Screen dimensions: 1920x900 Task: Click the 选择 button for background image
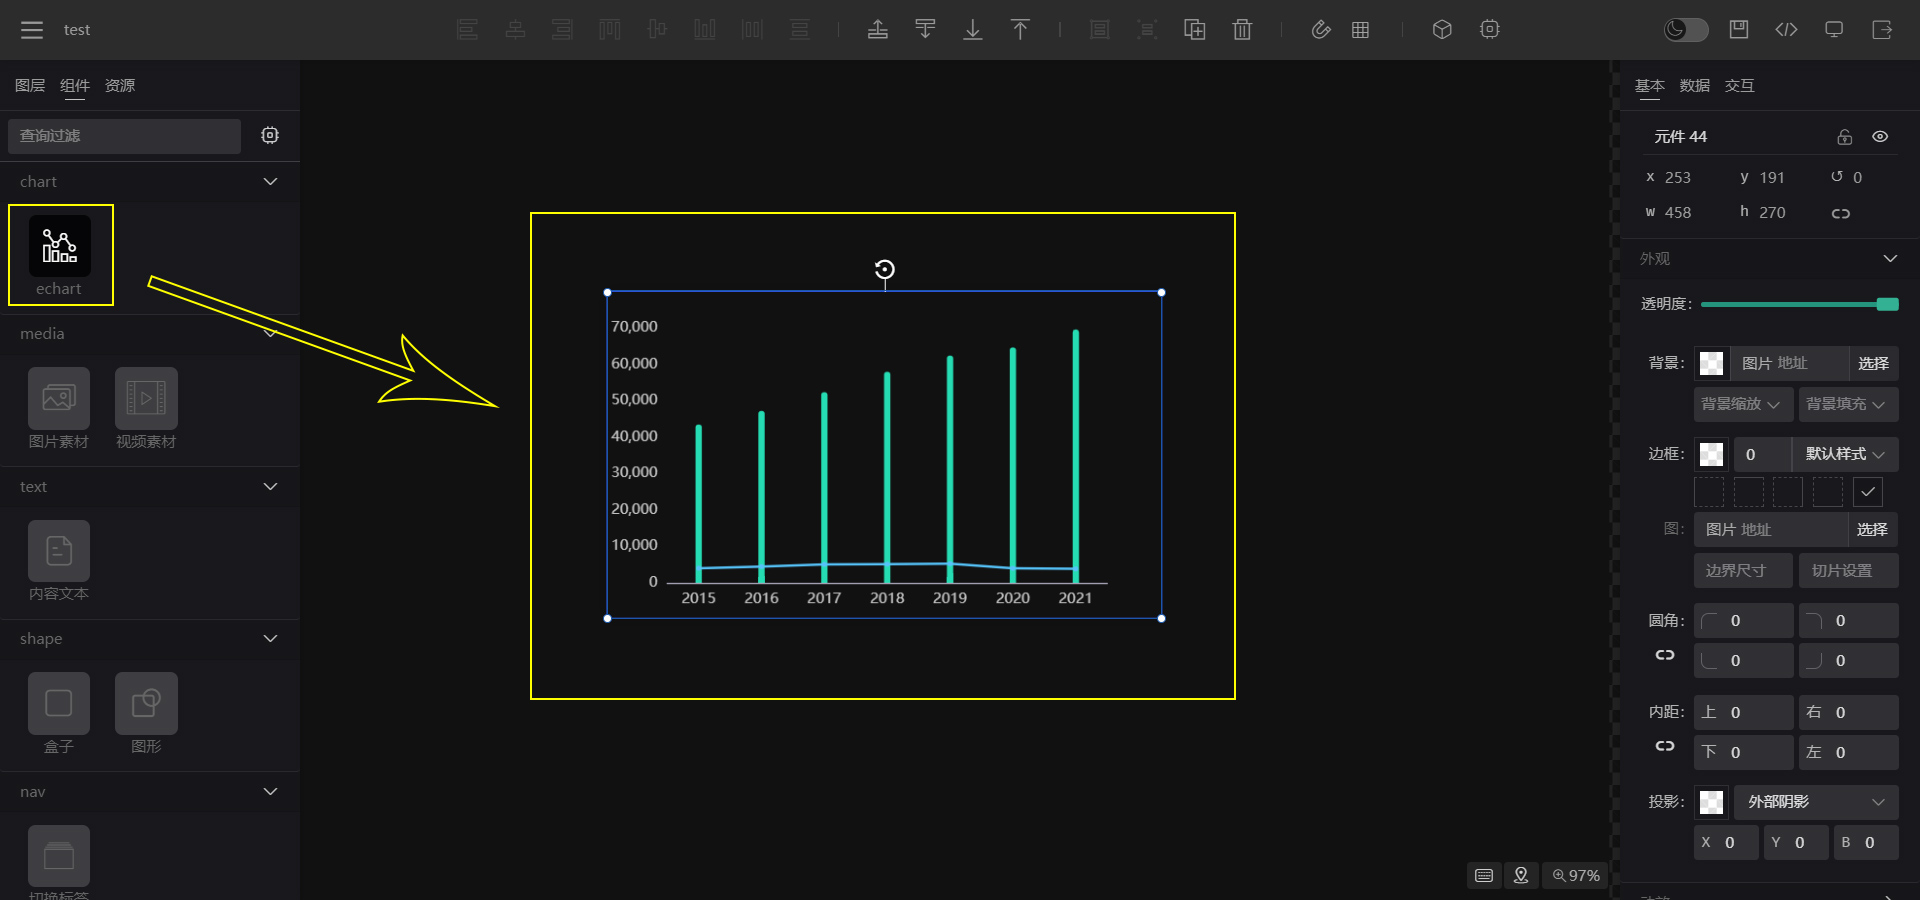click(1873, 363)
